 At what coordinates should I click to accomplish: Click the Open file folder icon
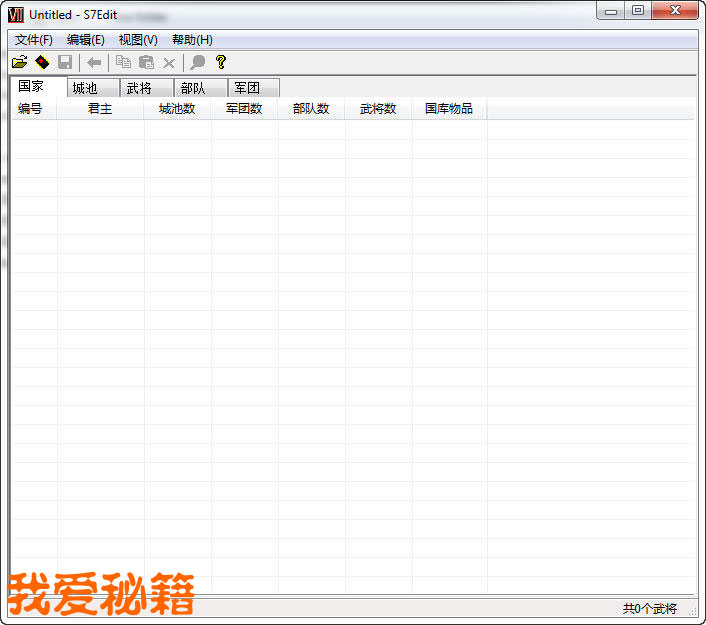[19, 62]
